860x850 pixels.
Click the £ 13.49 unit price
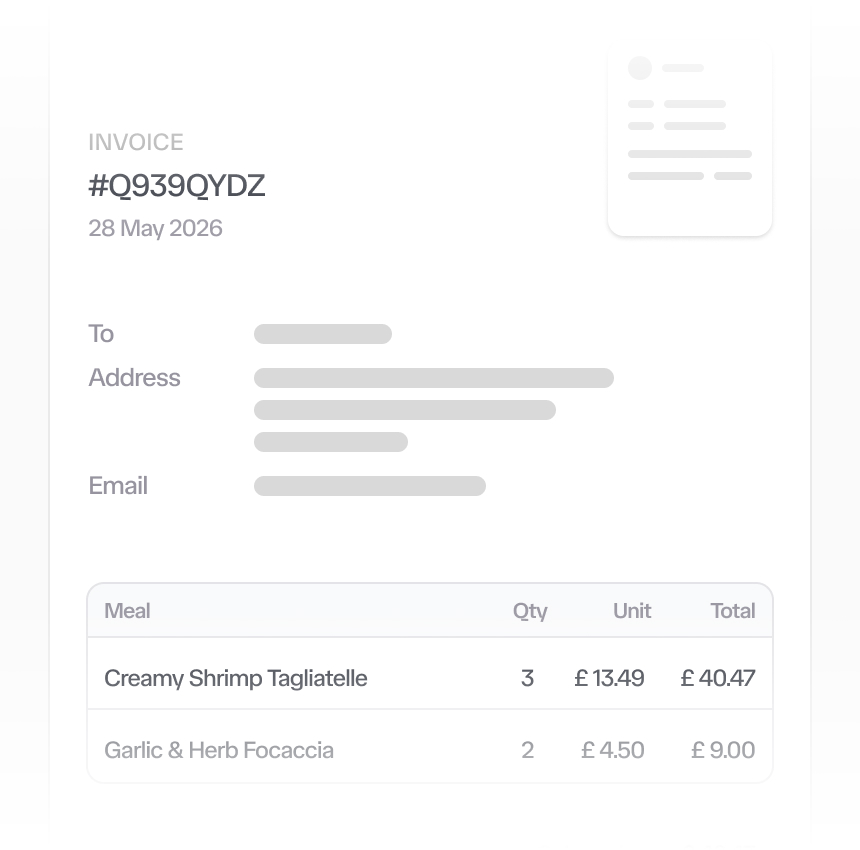click(609, 678)
